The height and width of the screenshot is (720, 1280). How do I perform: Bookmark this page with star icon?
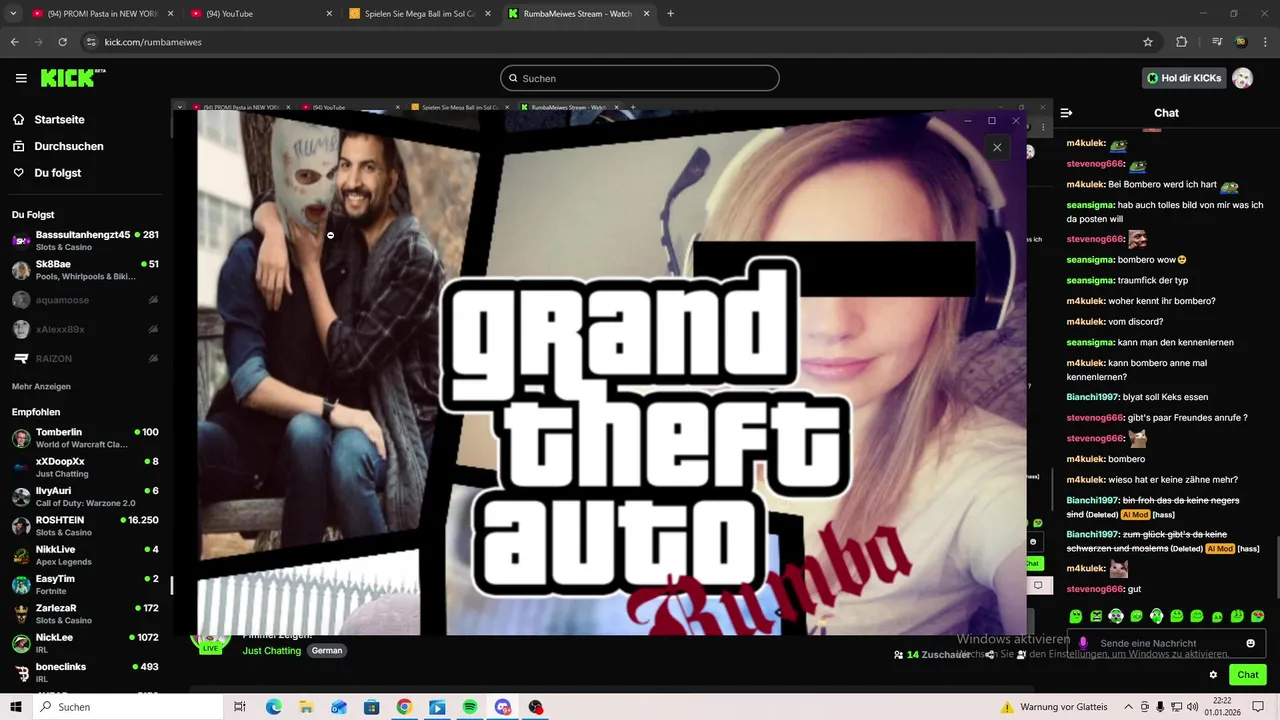(1148, 42)
